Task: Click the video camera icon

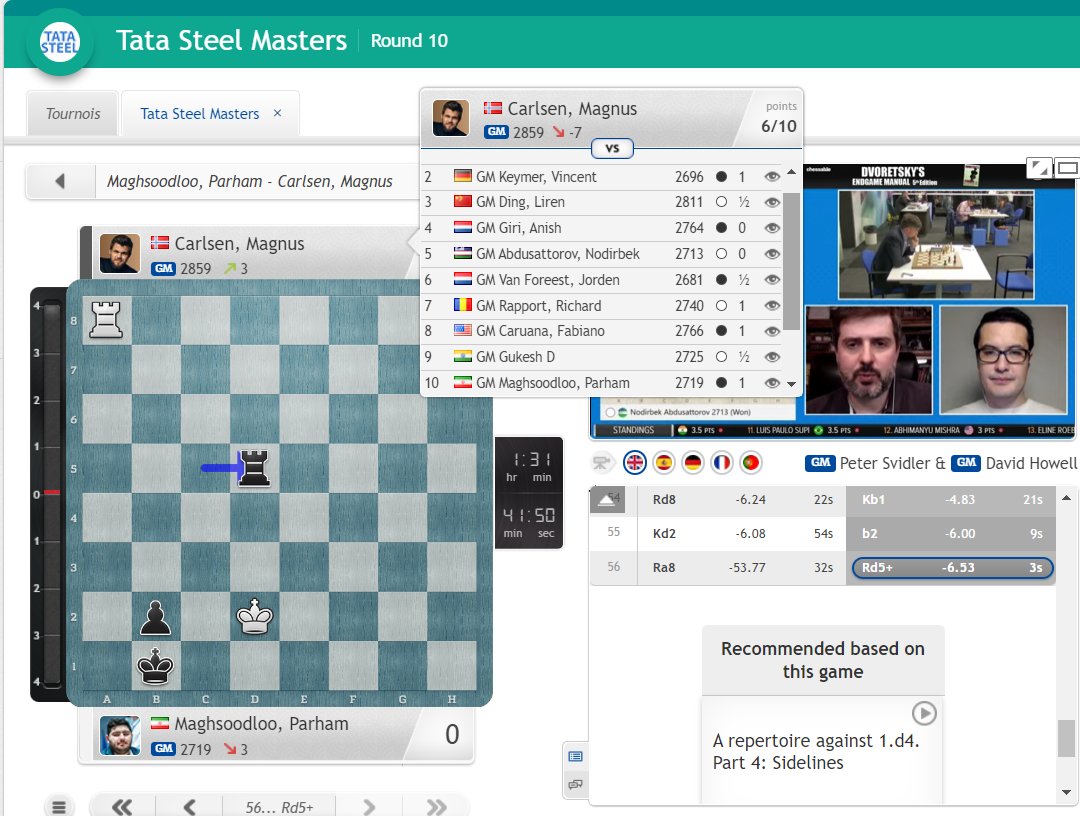Action: [601, 463]
